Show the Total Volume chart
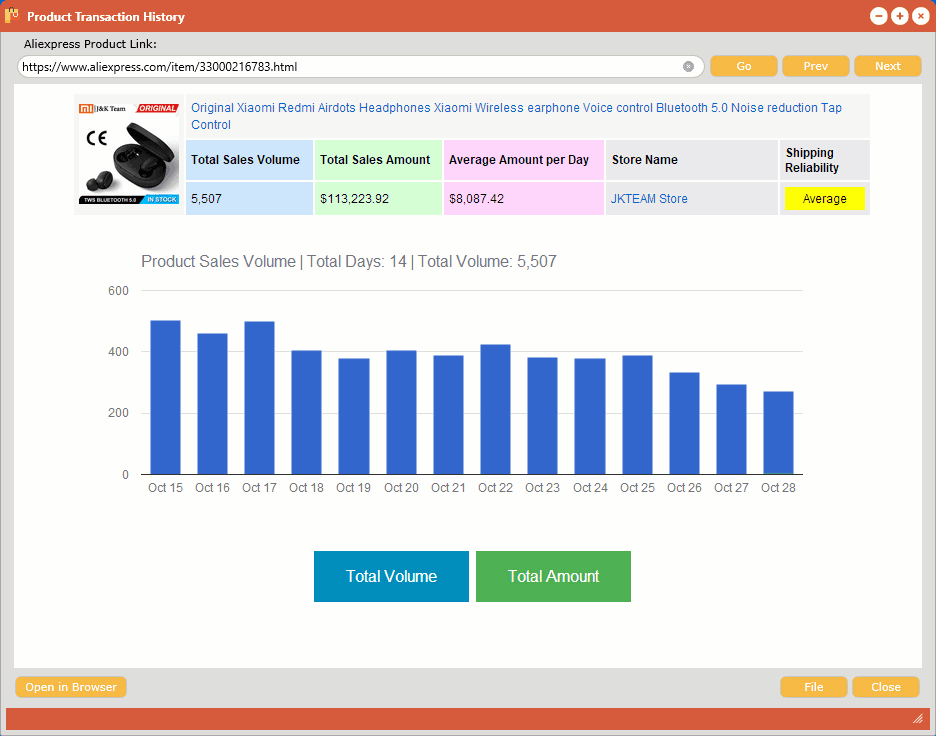The image size is (936, 736). tap(391, 576)
